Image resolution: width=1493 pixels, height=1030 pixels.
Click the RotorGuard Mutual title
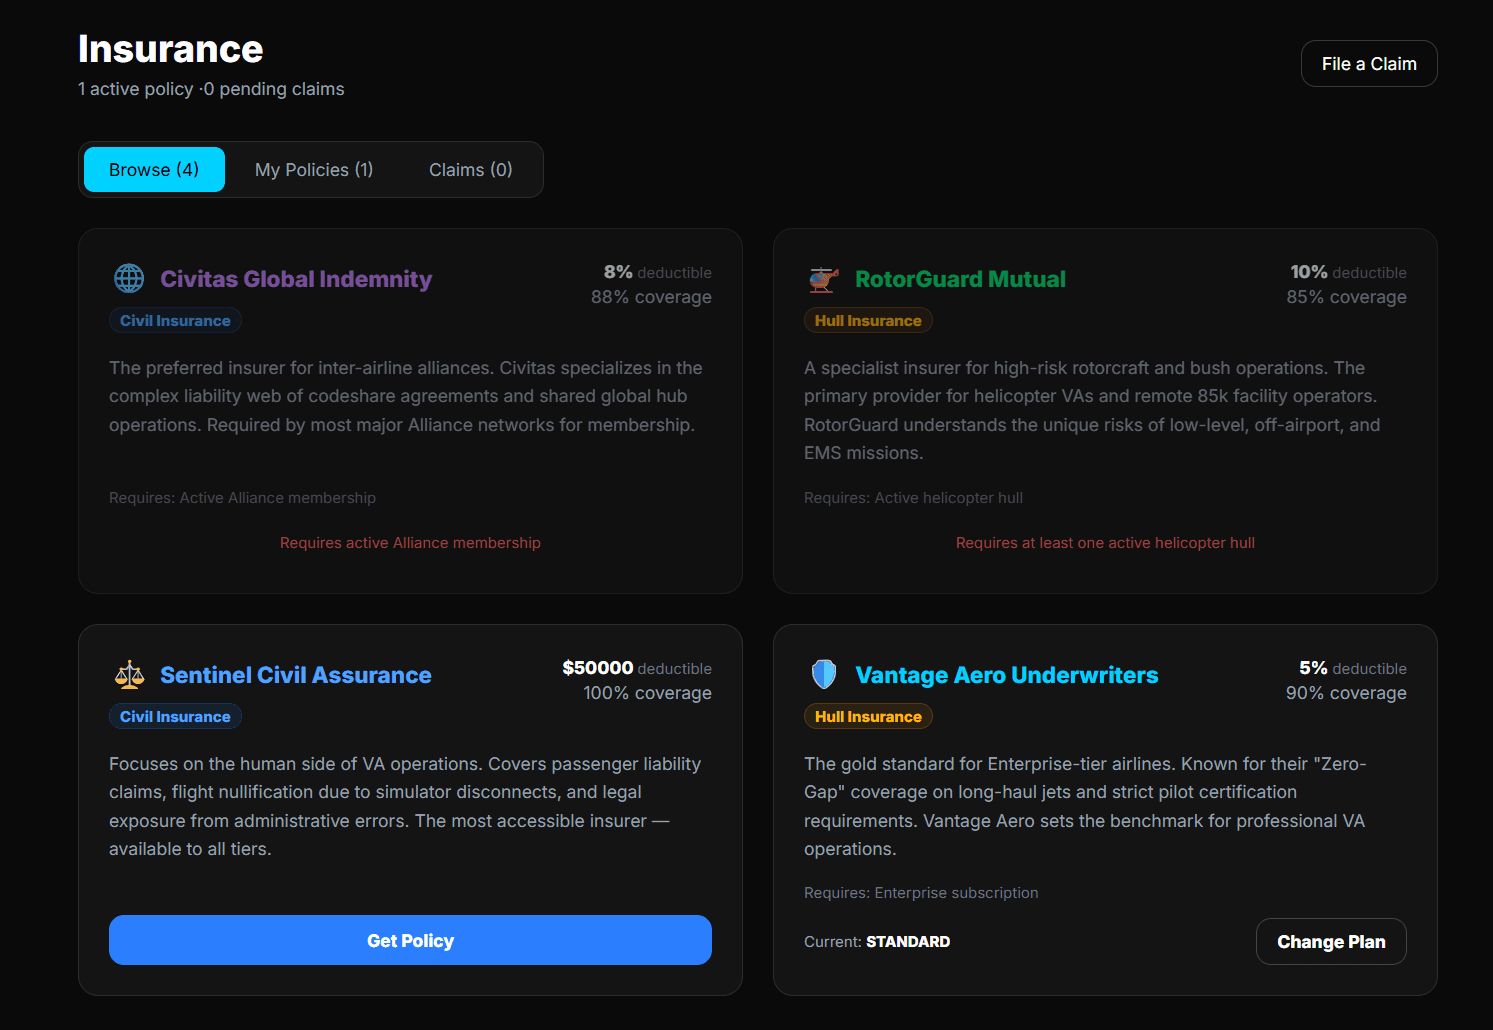(960, 279)
